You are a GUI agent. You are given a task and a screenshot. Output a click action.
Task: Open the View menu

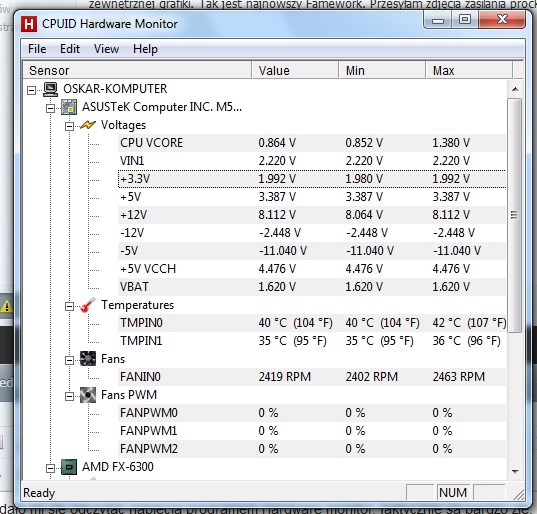pyautogui.click(x=107, y=49)
